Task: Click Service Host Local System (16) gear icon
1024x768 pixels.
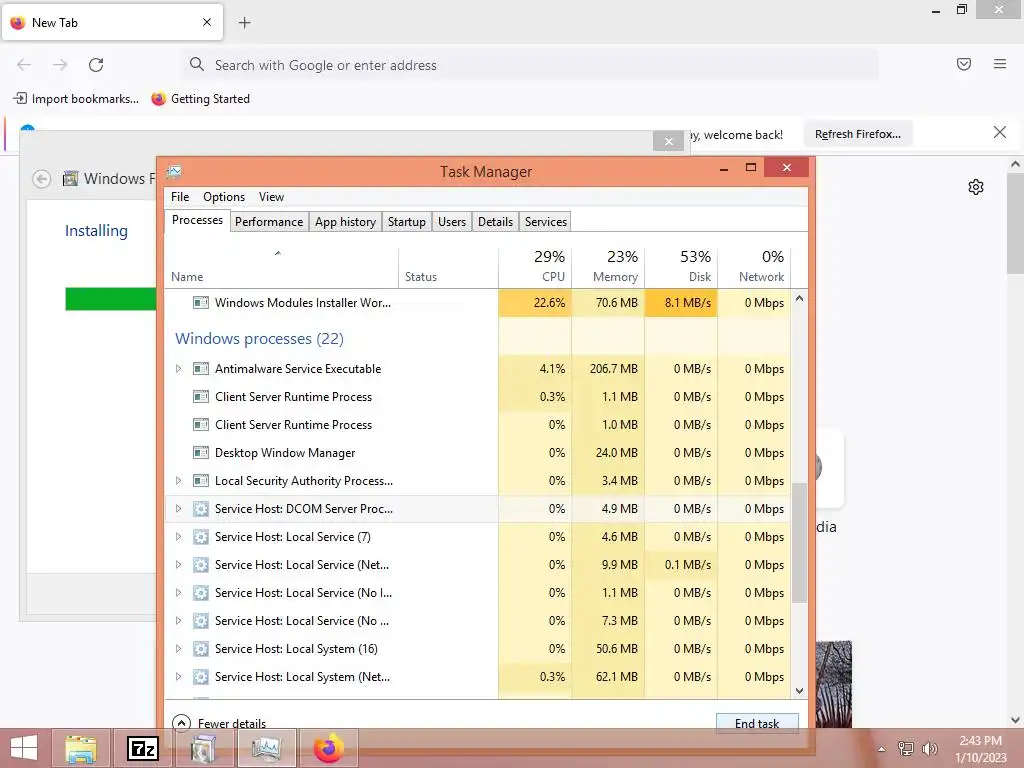Action: 201,648
